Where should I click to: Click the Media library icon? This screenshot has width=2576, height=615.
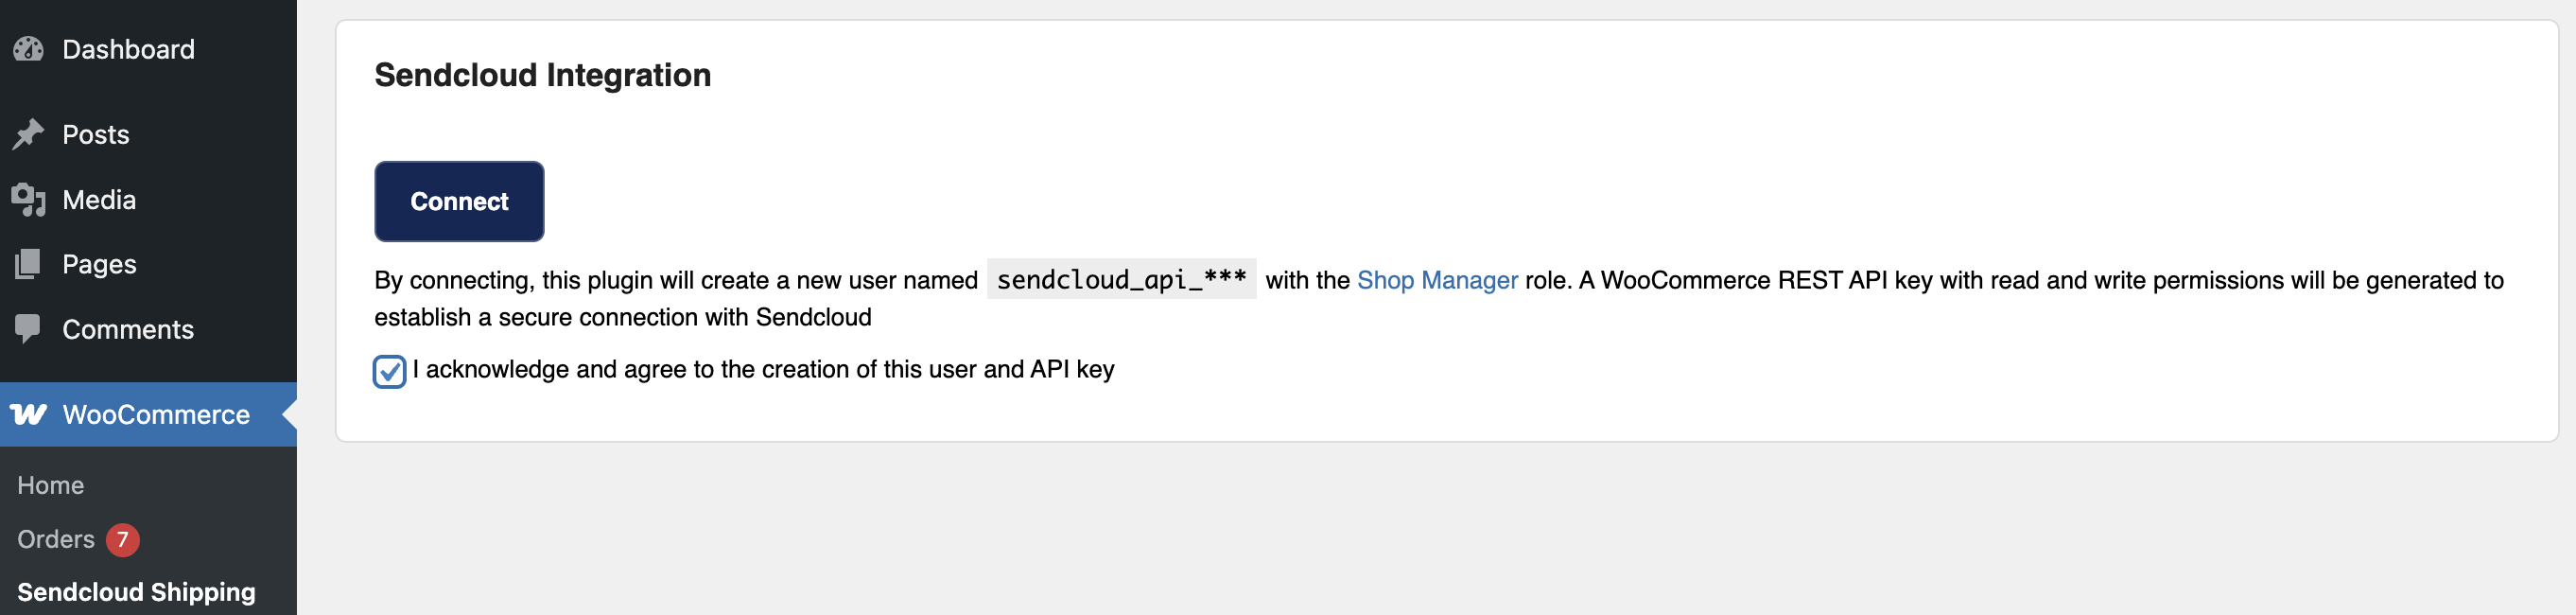click(29, 200)
